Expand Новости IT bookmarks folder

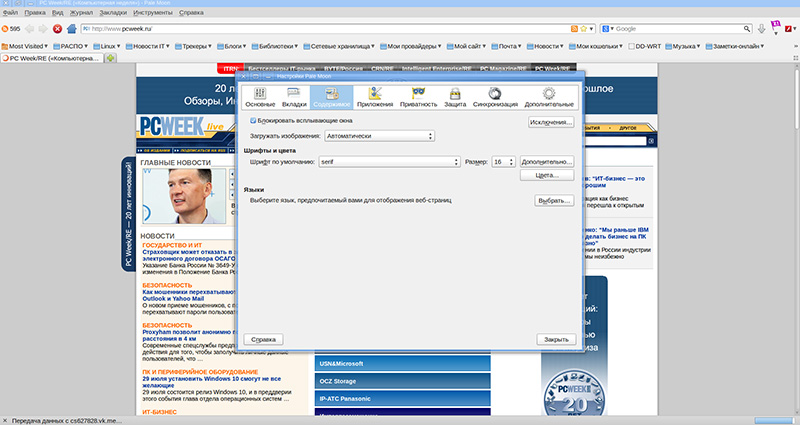click(147, 46)
